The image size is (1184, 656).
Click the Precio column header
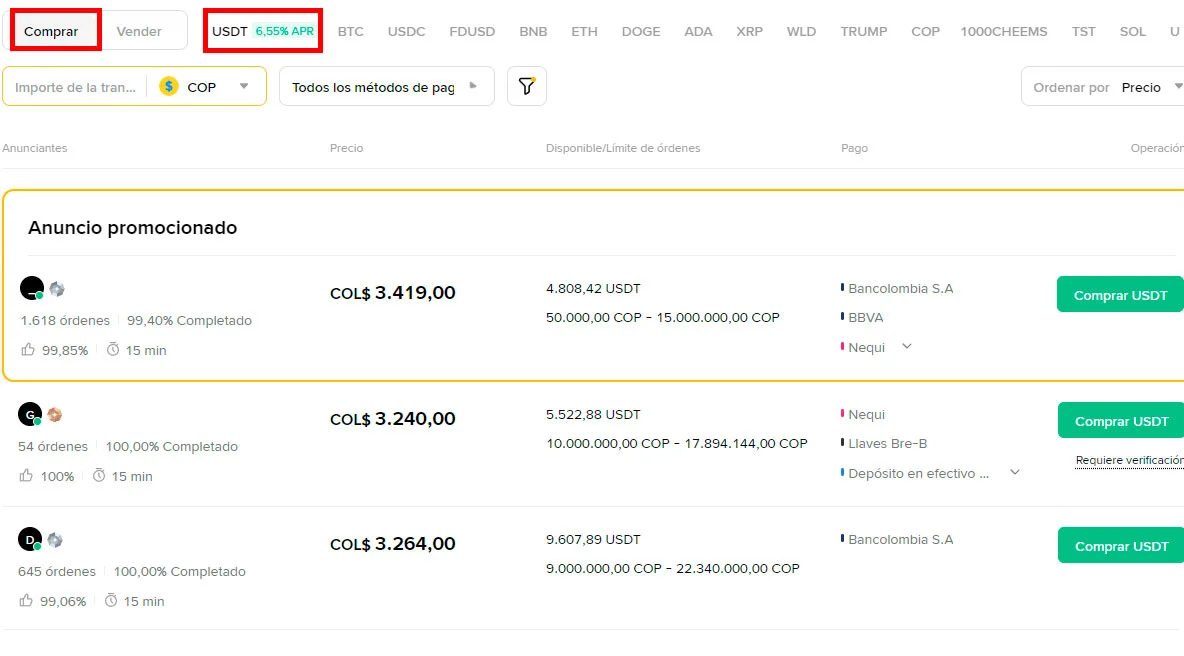(347, 148)
